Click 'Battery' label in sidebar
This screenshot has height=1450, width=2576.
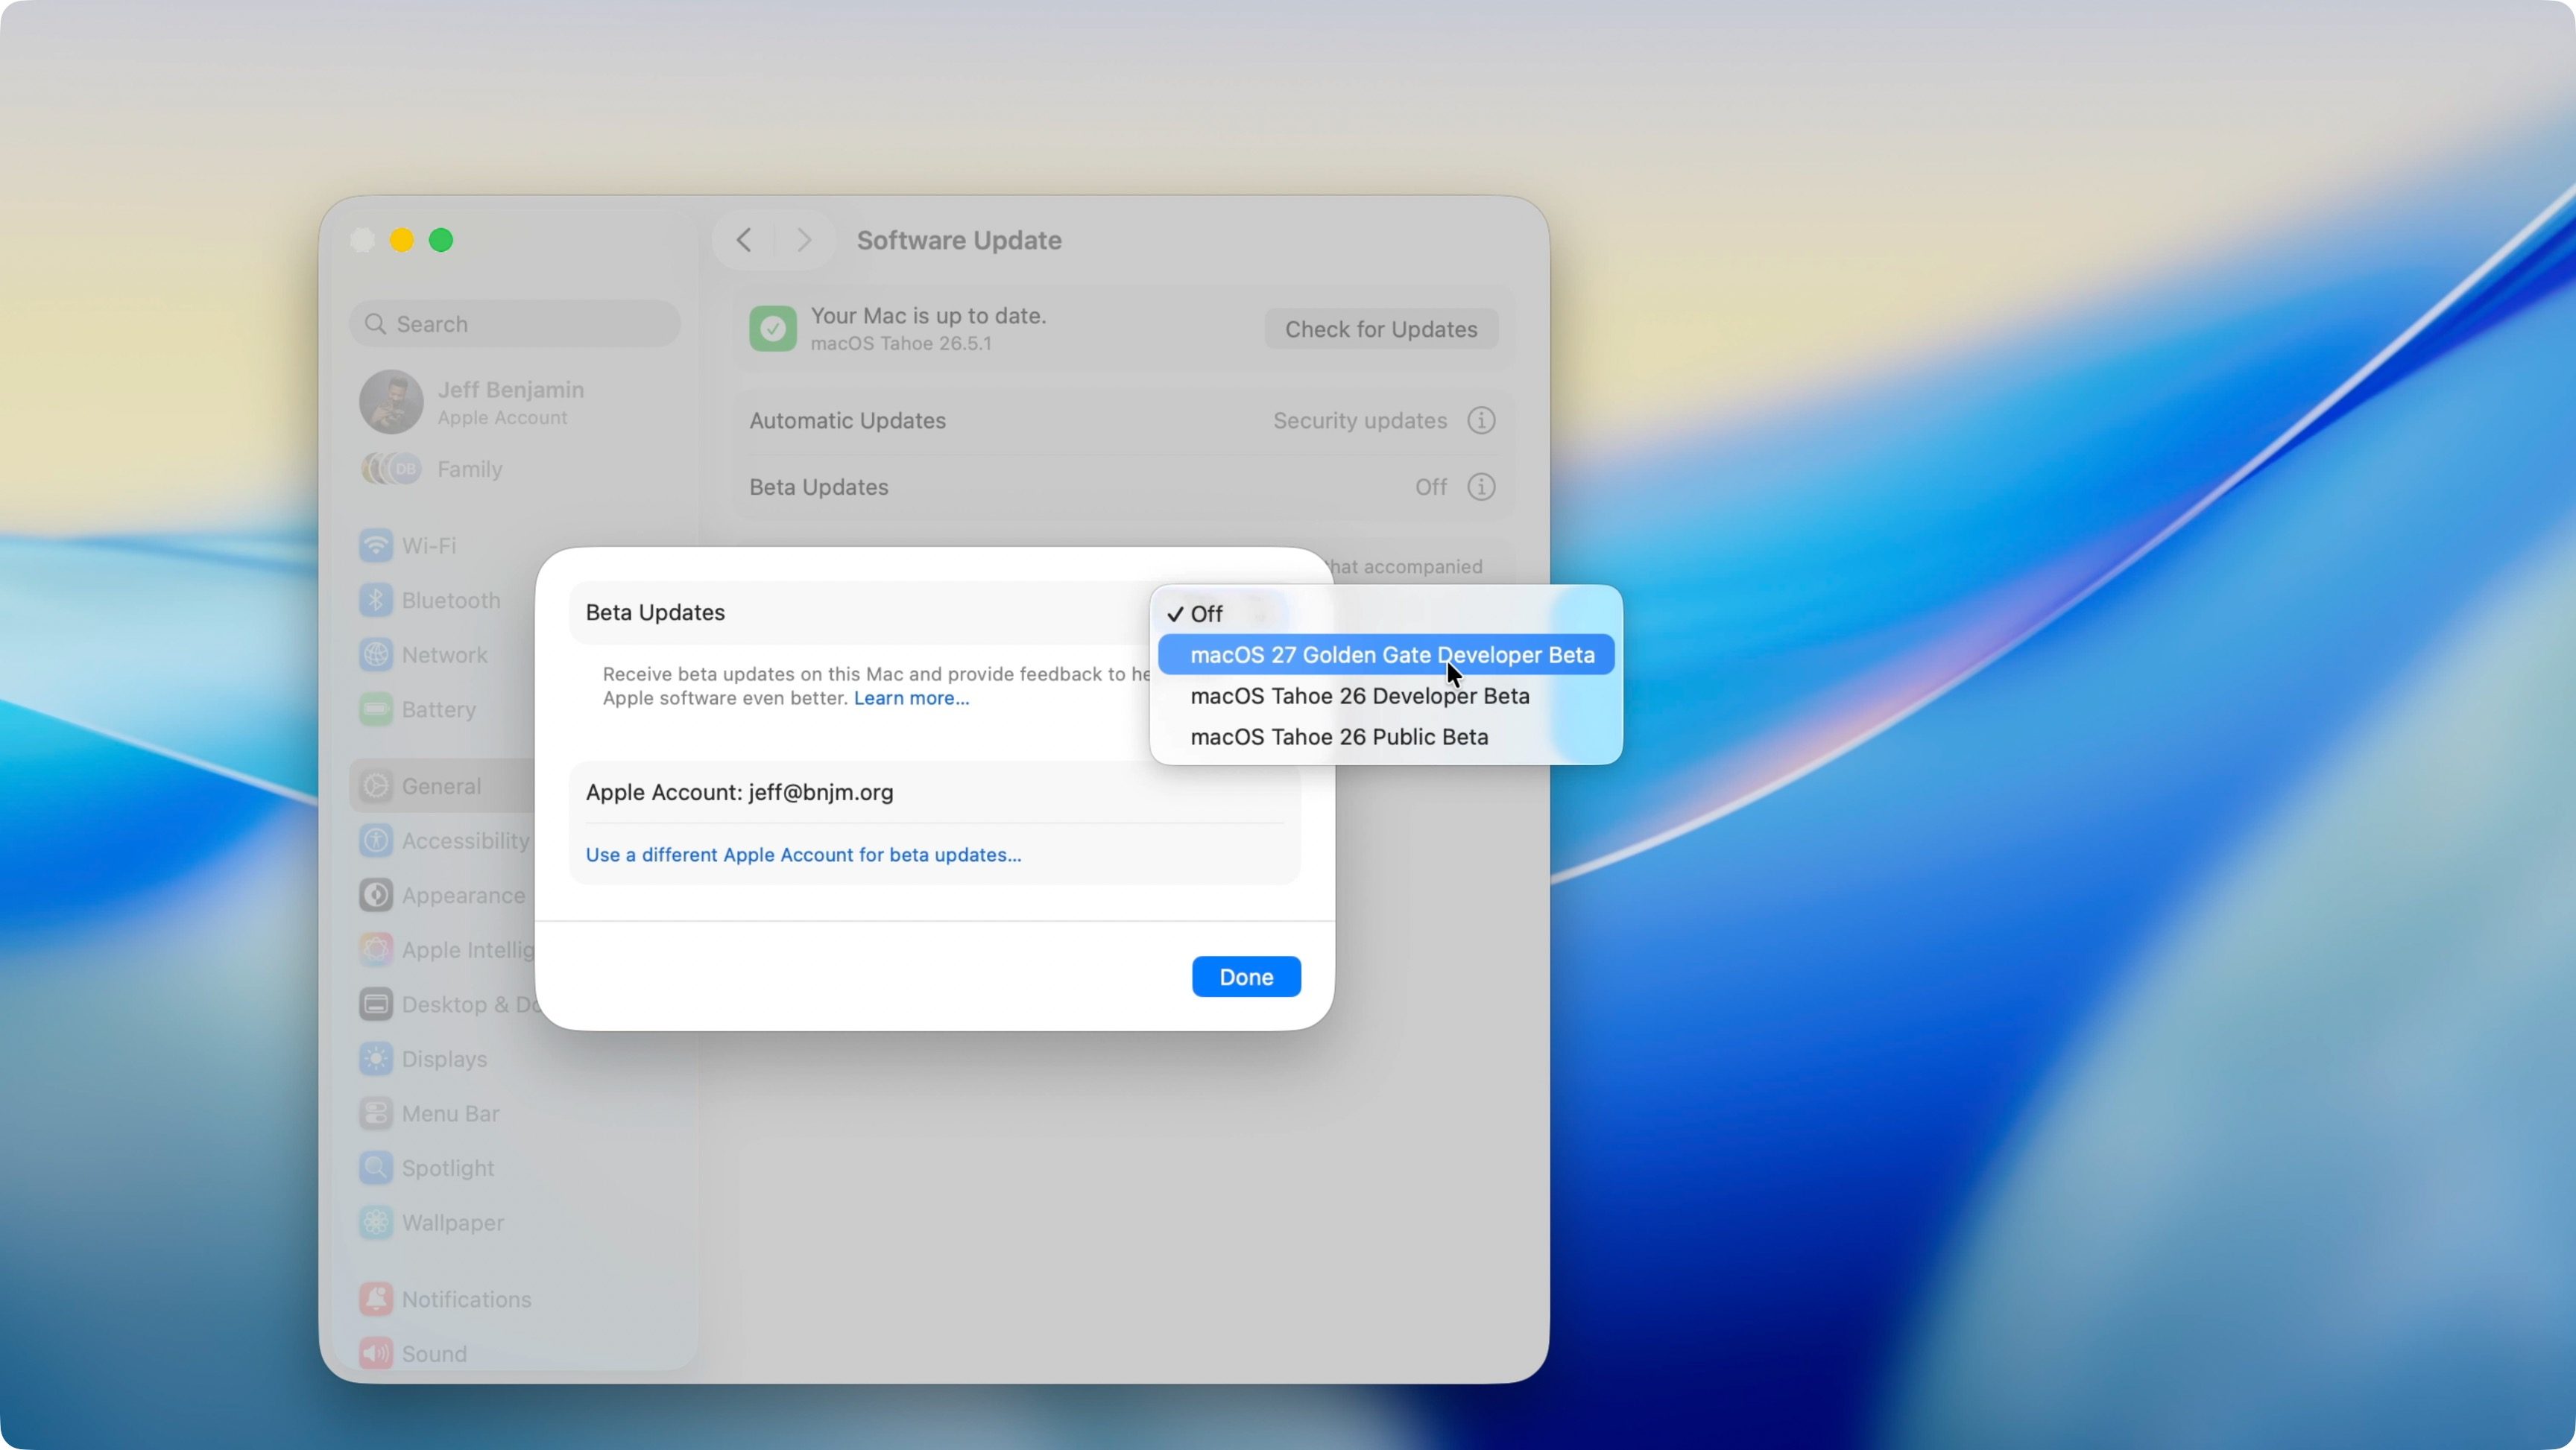click(x=439, y=710)
